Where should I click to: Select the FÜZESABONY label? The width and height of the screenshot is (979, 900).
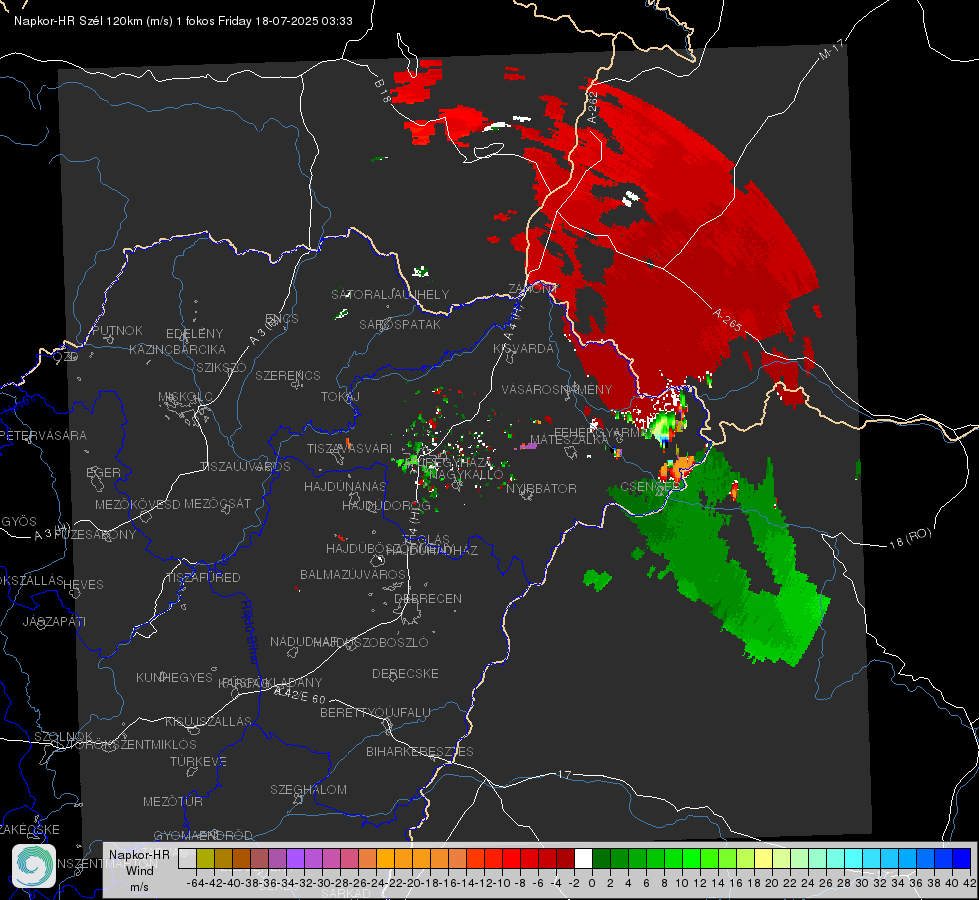click(x=95, y=535)
